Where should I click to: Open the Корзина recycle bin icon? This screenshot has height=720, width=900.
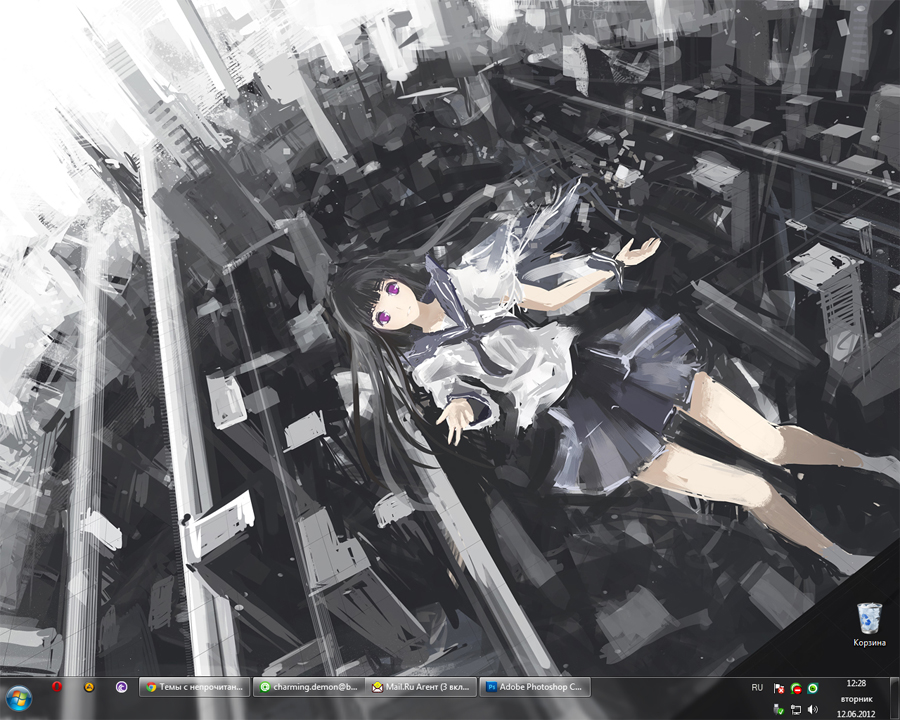(869, 624)
